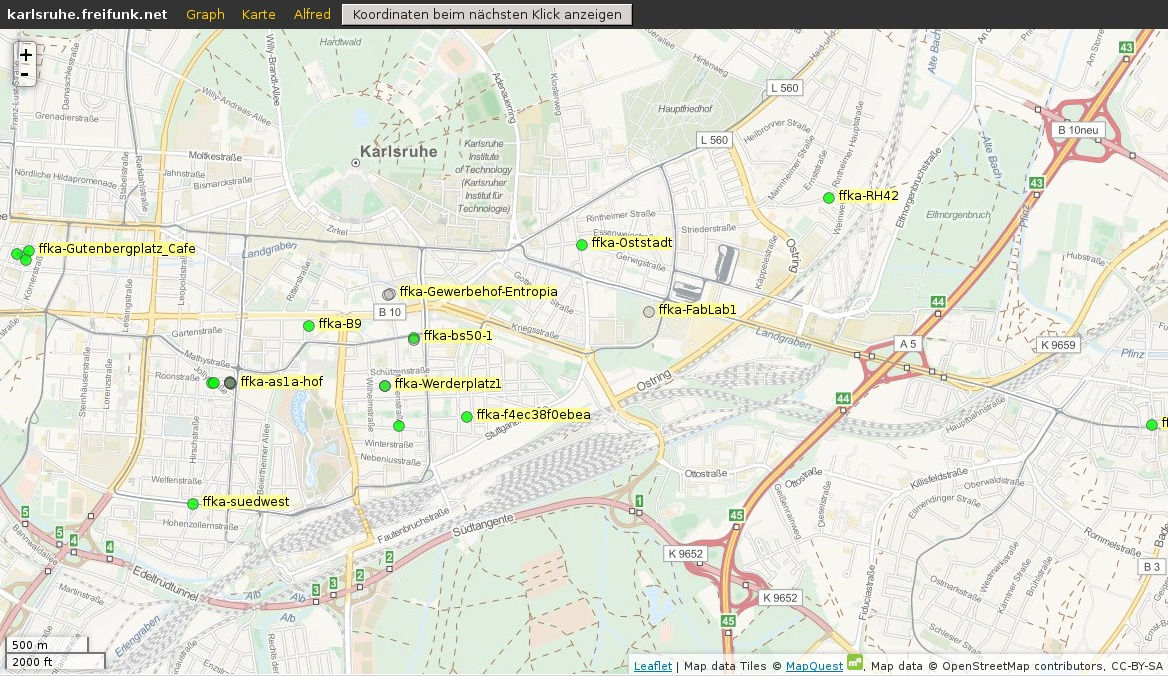Click the MapQuest logo in the attribution bar
Viewport: 1168px width, 676px height.
(853, 662)
